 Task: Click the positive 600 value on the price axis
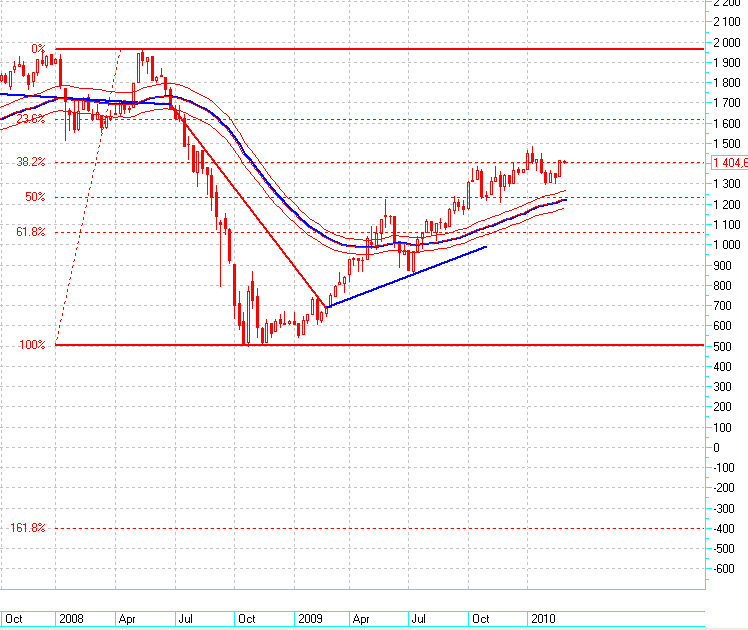coord(722,326)
